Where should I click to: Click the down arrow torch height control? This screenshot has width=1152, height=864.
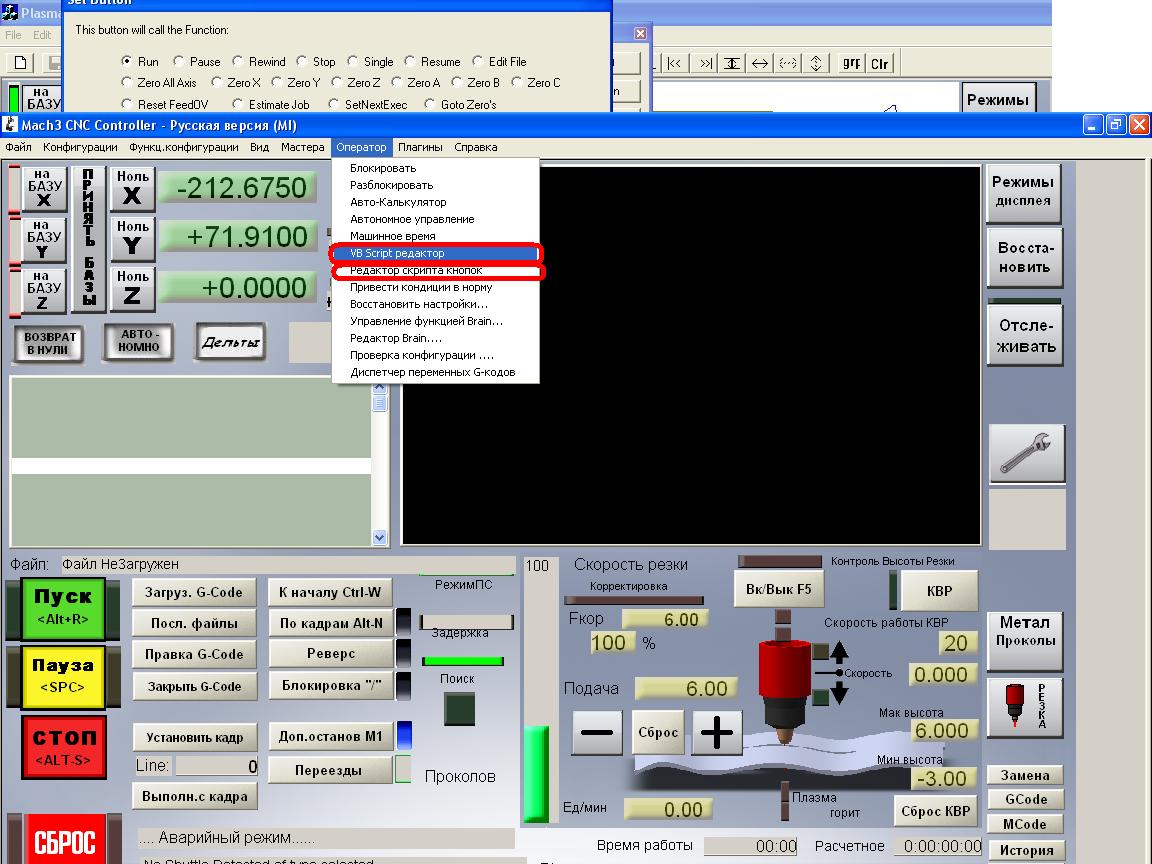(x=839, y=693)
